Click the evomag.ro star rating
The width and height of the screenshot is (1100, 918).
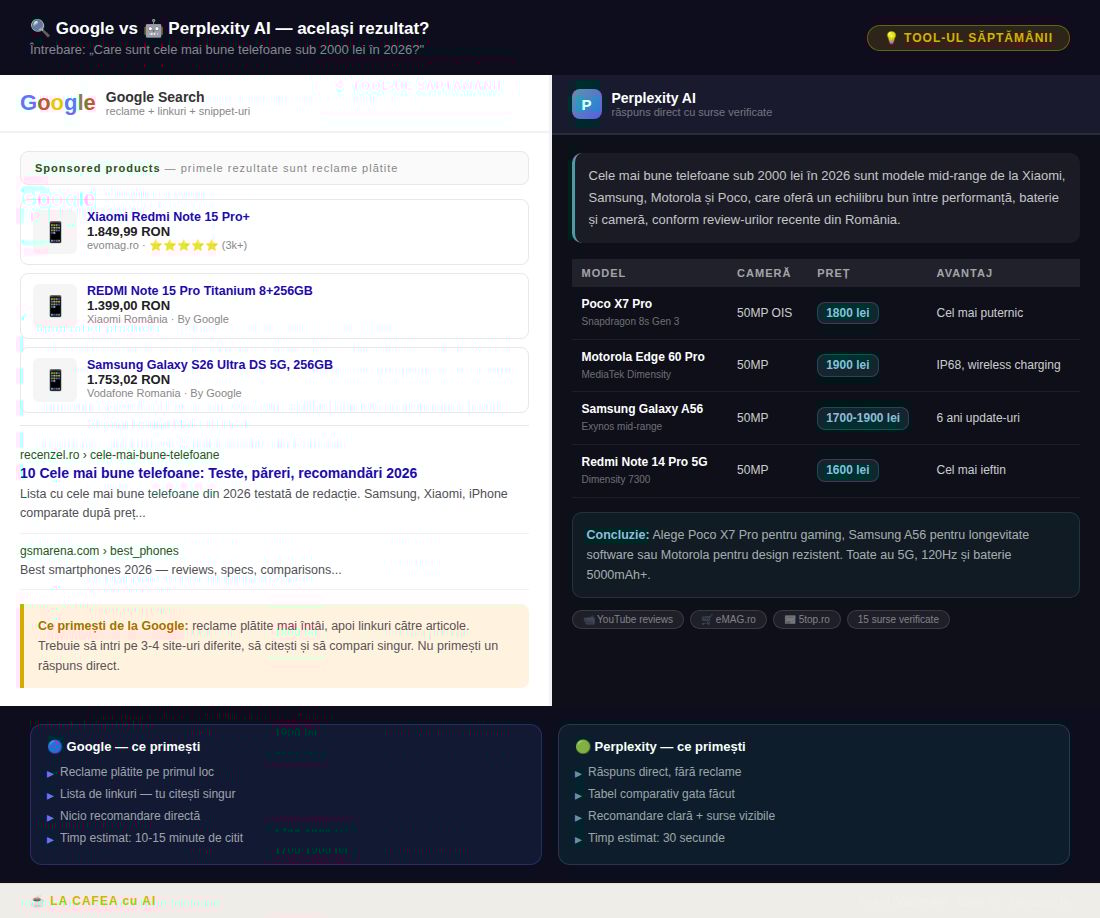coord(184,245)
